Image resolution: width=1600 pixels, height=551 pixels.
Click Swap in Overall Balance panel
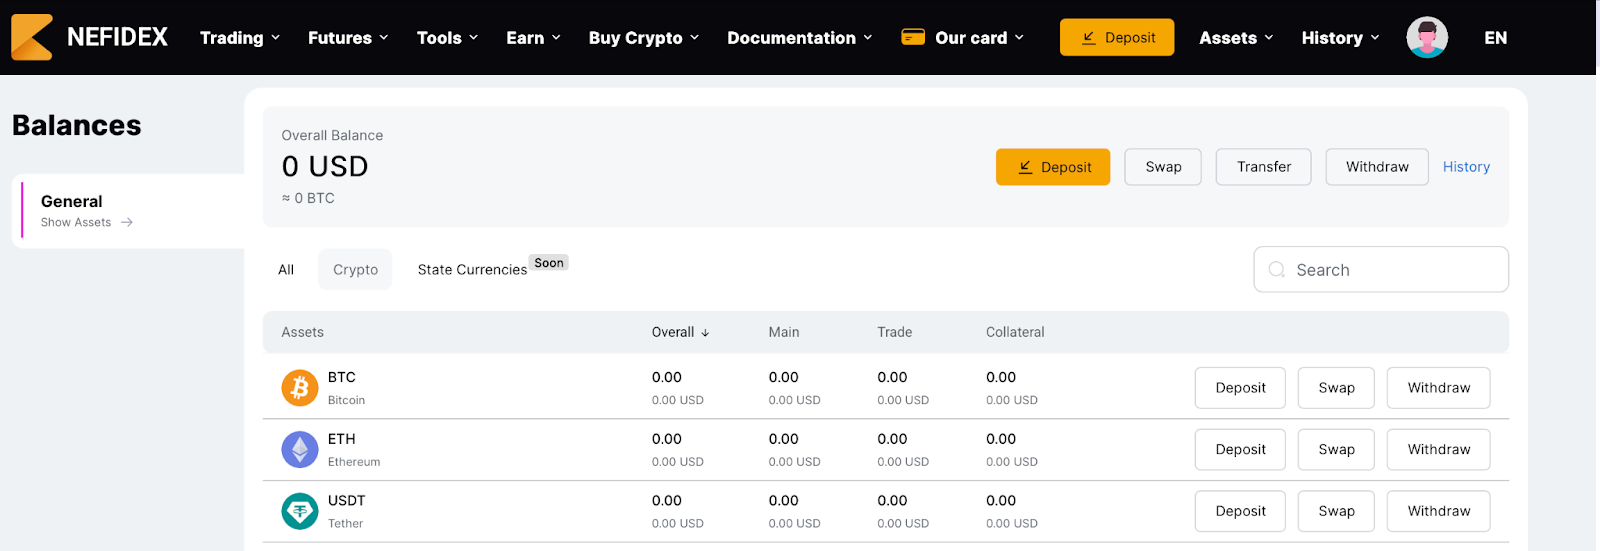(1163, 167)
